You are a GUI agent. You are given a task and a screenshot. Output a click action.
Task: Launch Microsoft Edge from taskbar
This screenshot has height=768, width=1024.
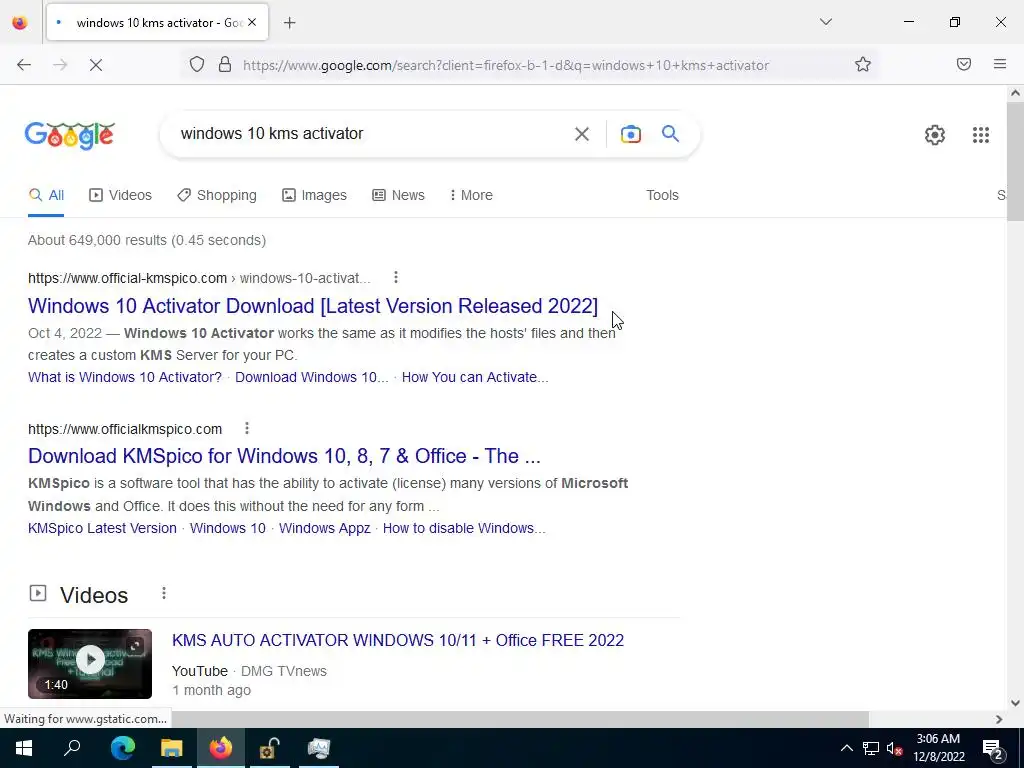tap(122, 748)
